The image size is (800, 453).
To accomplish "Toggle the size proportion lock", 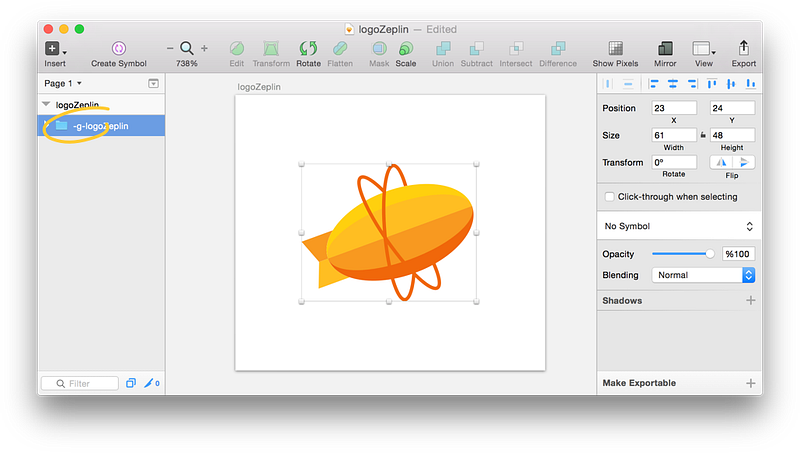I will point(703,135).
